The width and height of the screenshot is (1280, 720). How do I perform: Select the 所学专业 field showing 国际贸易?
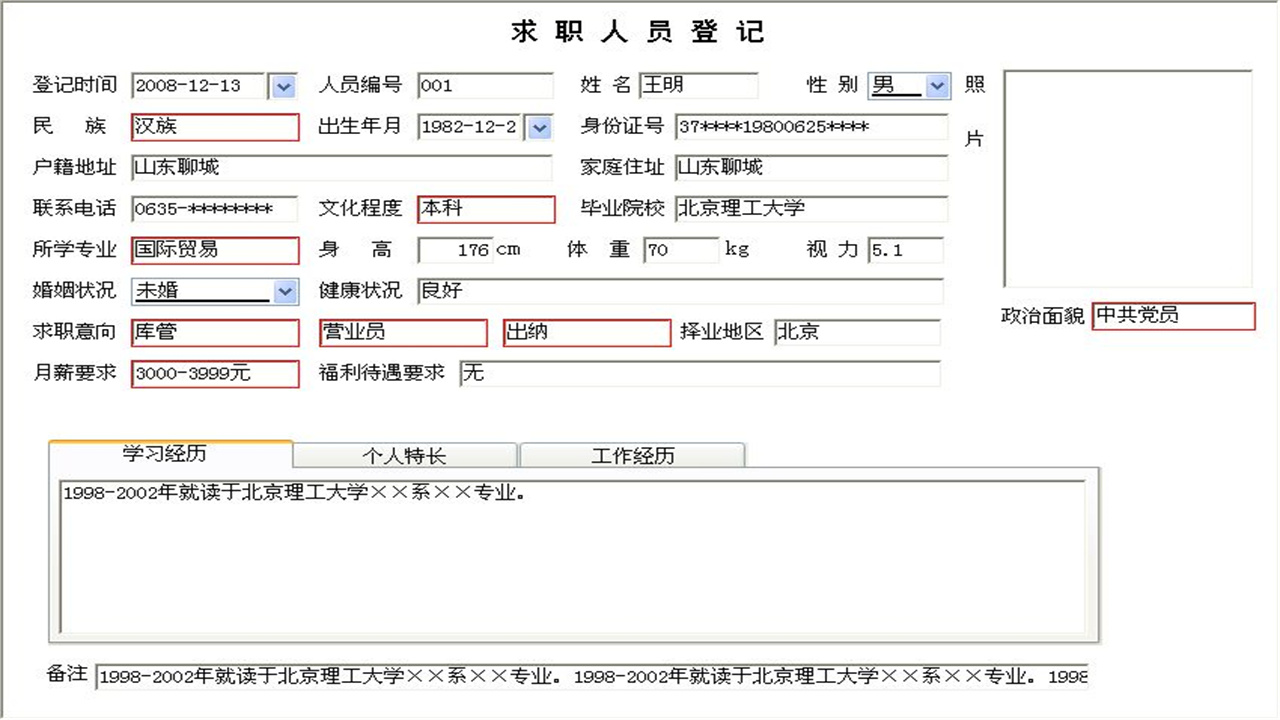click(x=213, y=250)
